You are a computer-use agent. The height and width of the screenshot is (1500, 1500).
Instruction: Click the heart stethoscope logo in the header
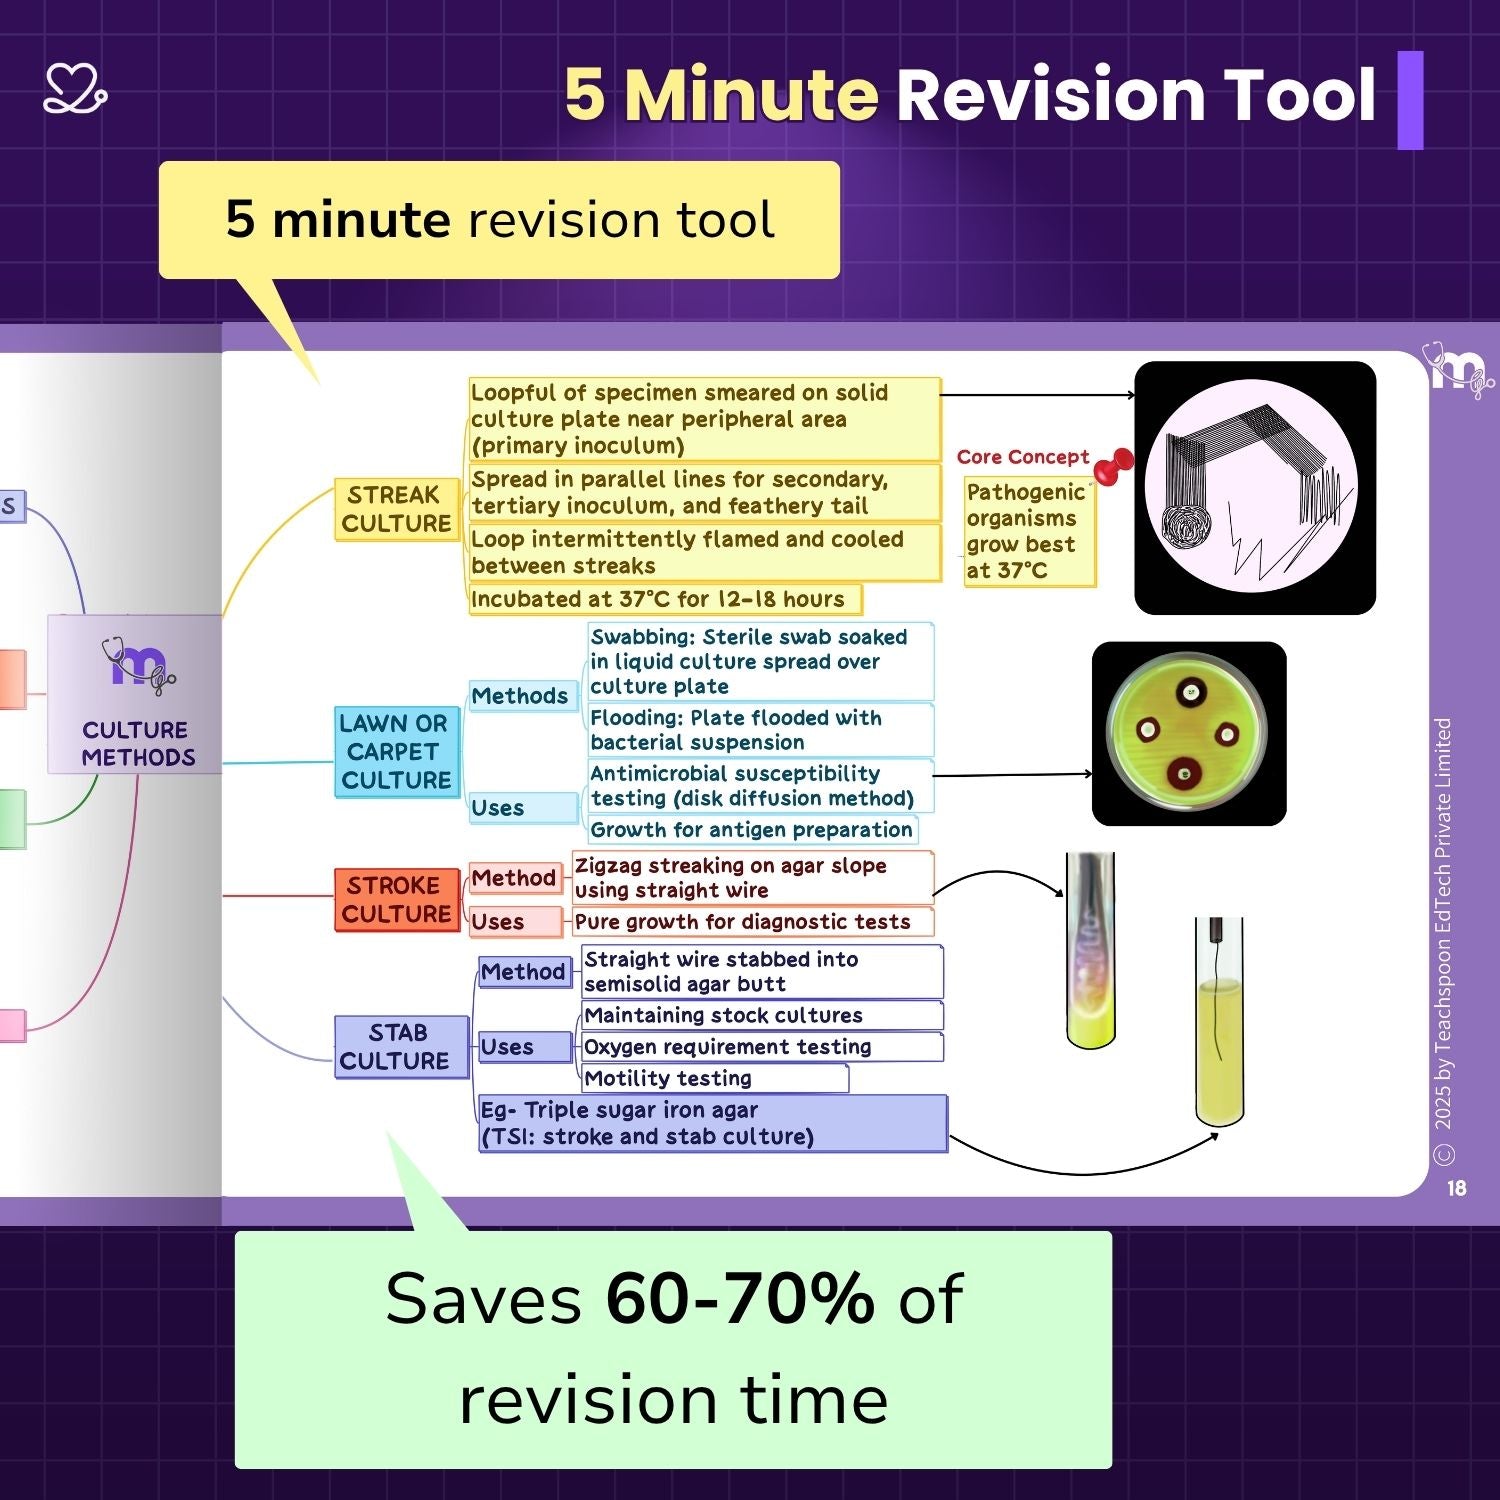pyautogui.click(x=75, y=90)
